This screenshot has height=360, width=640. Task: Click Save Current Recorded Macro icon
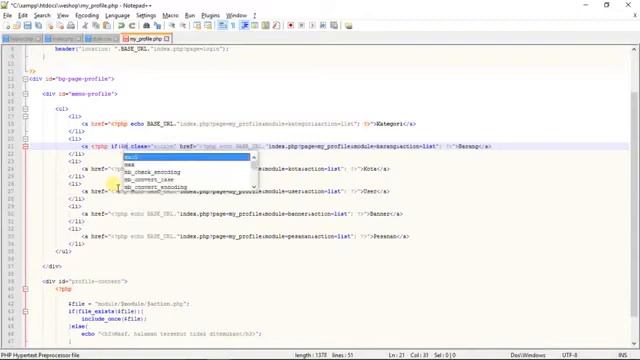[334, 26]
